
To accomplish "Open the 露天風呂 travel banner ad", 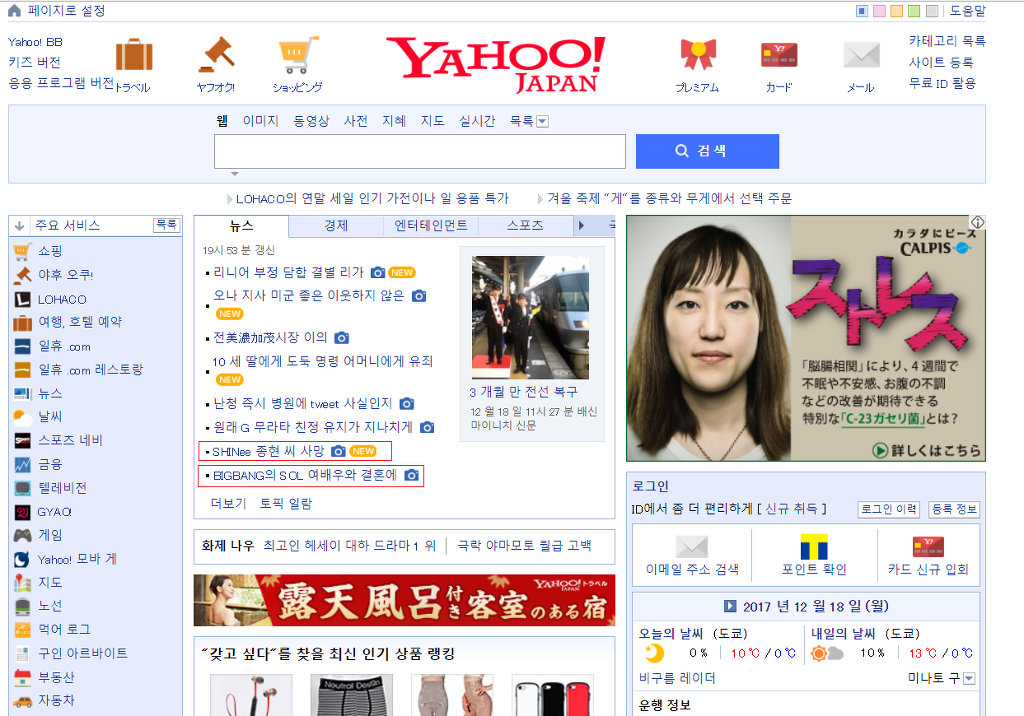I will click(404, 600).
